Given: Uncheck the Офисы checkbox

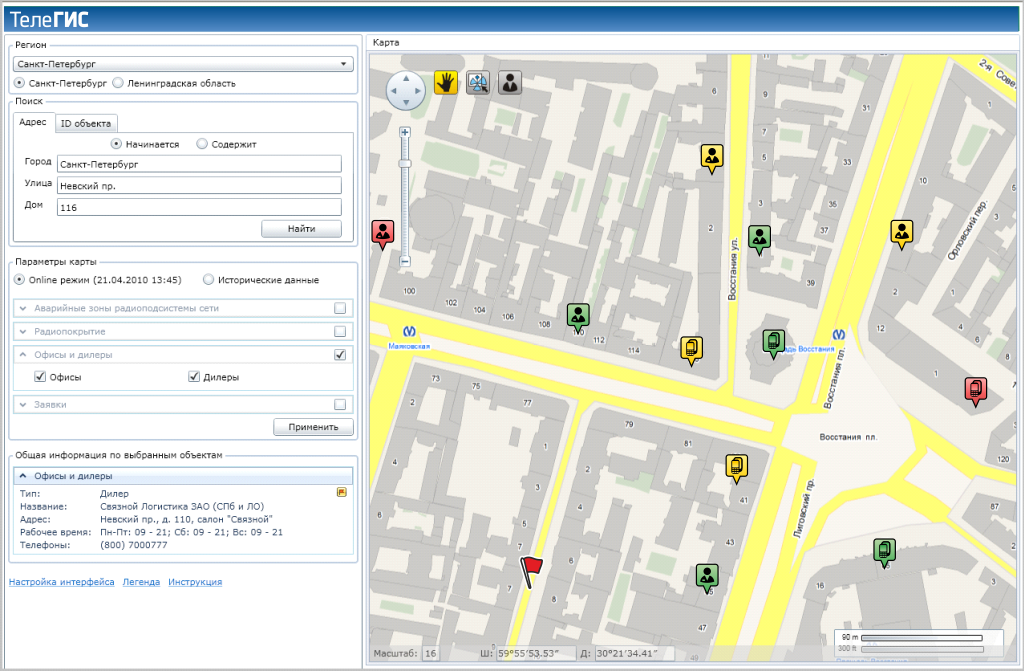Looking at the screenshot, I should coord(40,377).
